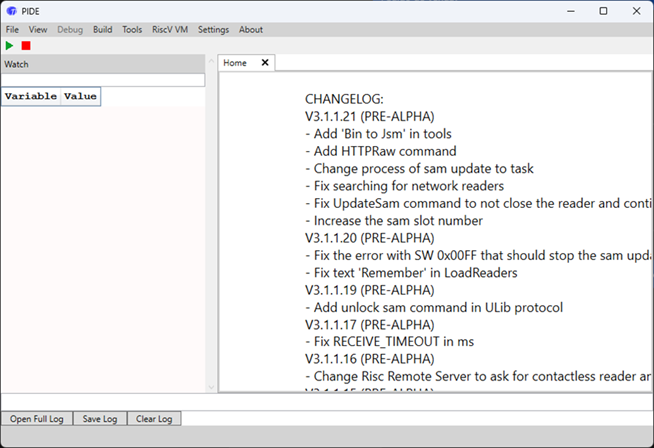Click the Watch panel scroll down arrow
Image resolution: width=654 pixels, height=448 pixels.
pyautogui.click(x=211, y=388)
